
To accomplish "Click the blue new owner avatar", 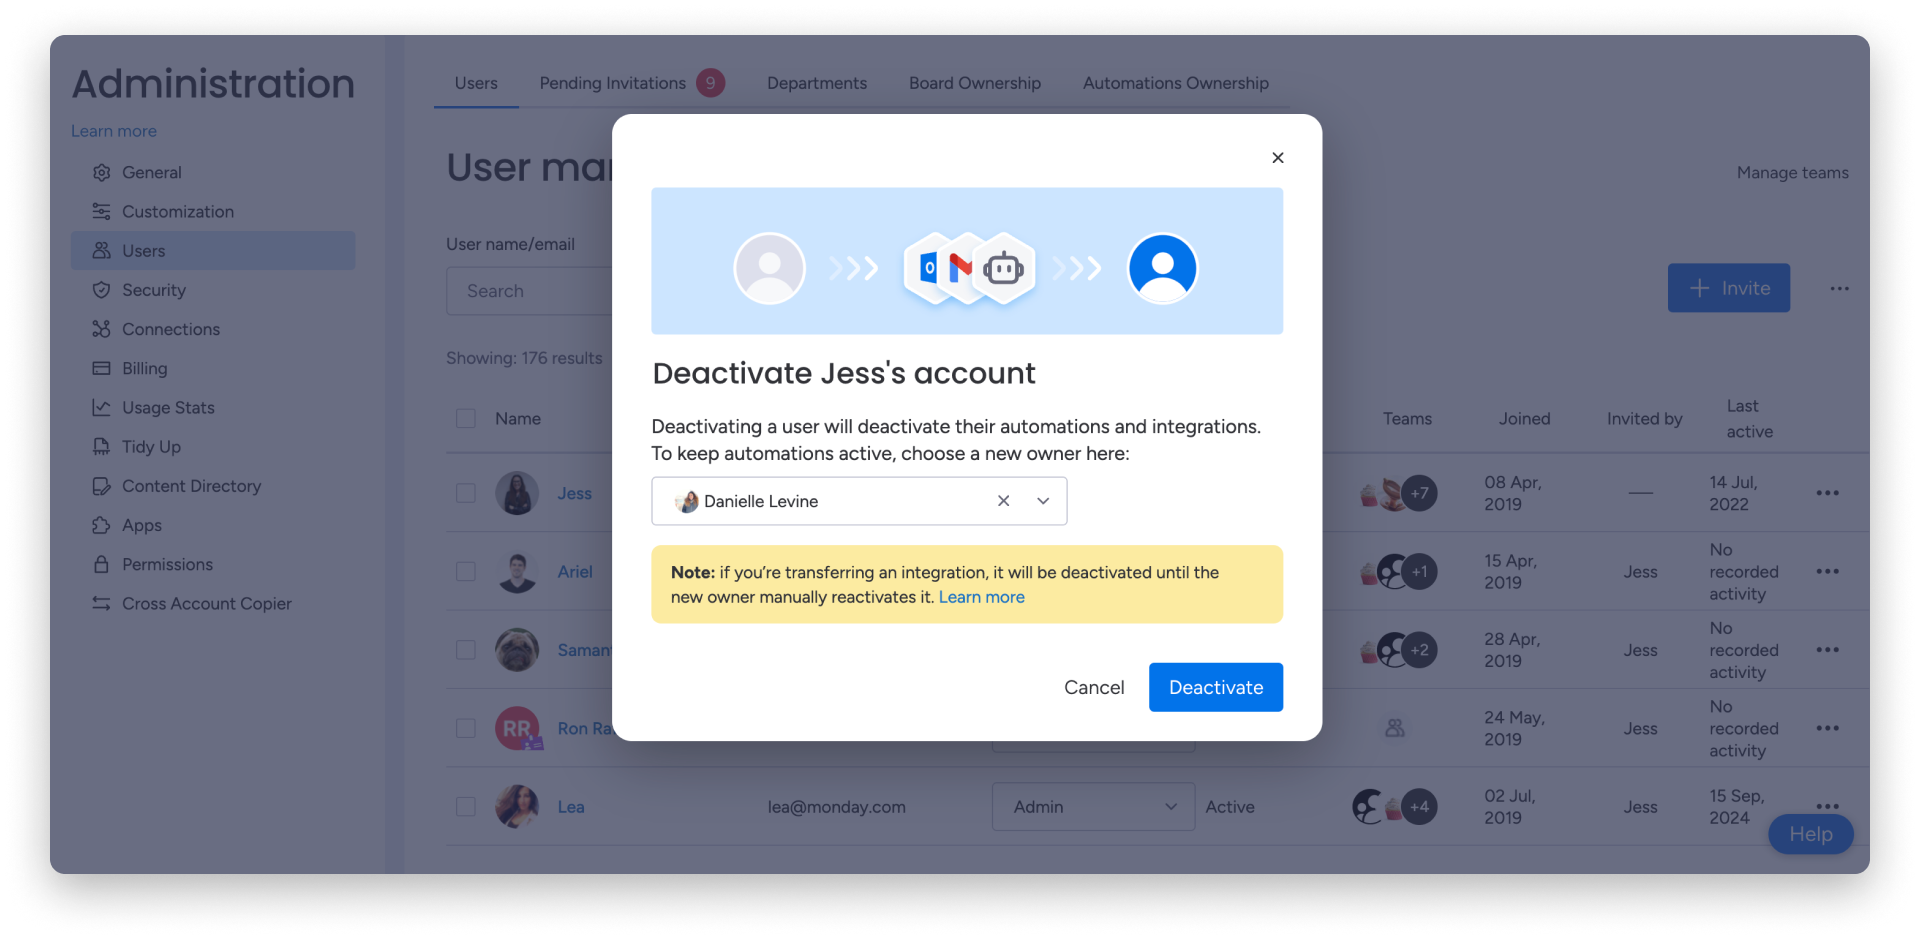I will coord(1162,268).
